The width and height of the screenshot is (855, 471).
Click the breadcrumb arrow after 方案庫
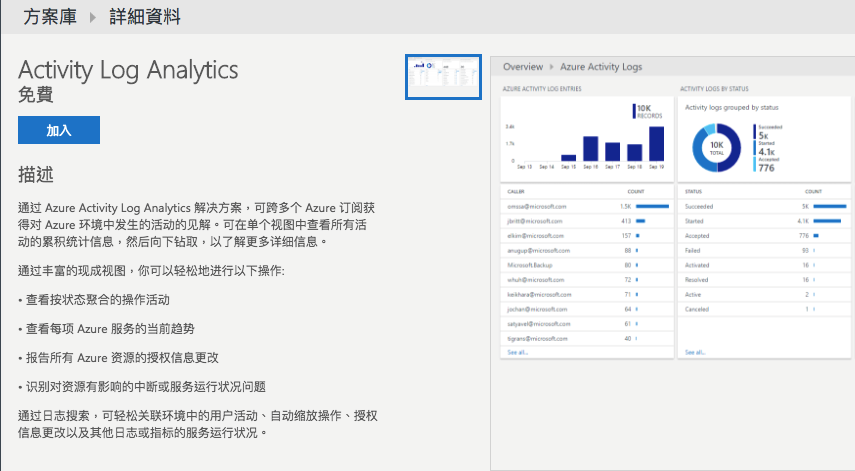point(93,17)
